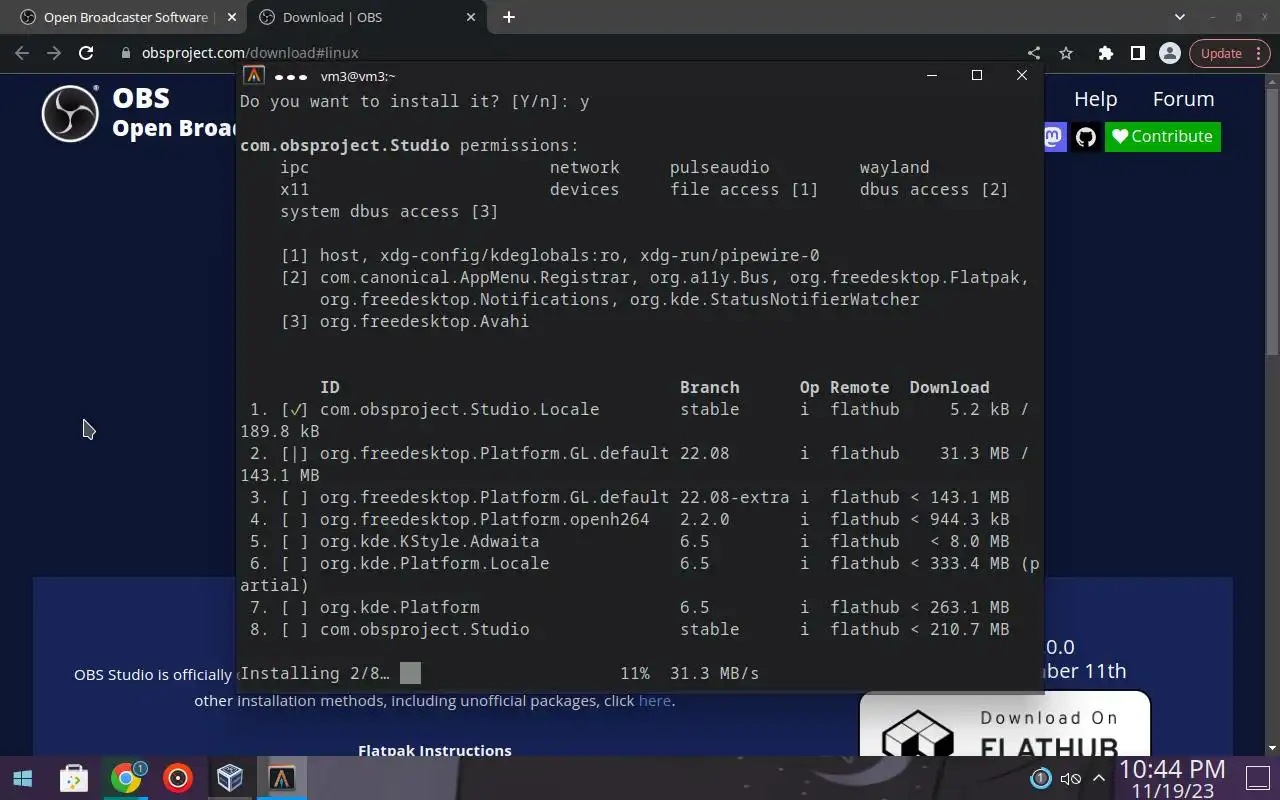Click Alacritty terminal icon on taskbar
The height and width of the screenshot is (800, 1280).
tap(282, 778)
